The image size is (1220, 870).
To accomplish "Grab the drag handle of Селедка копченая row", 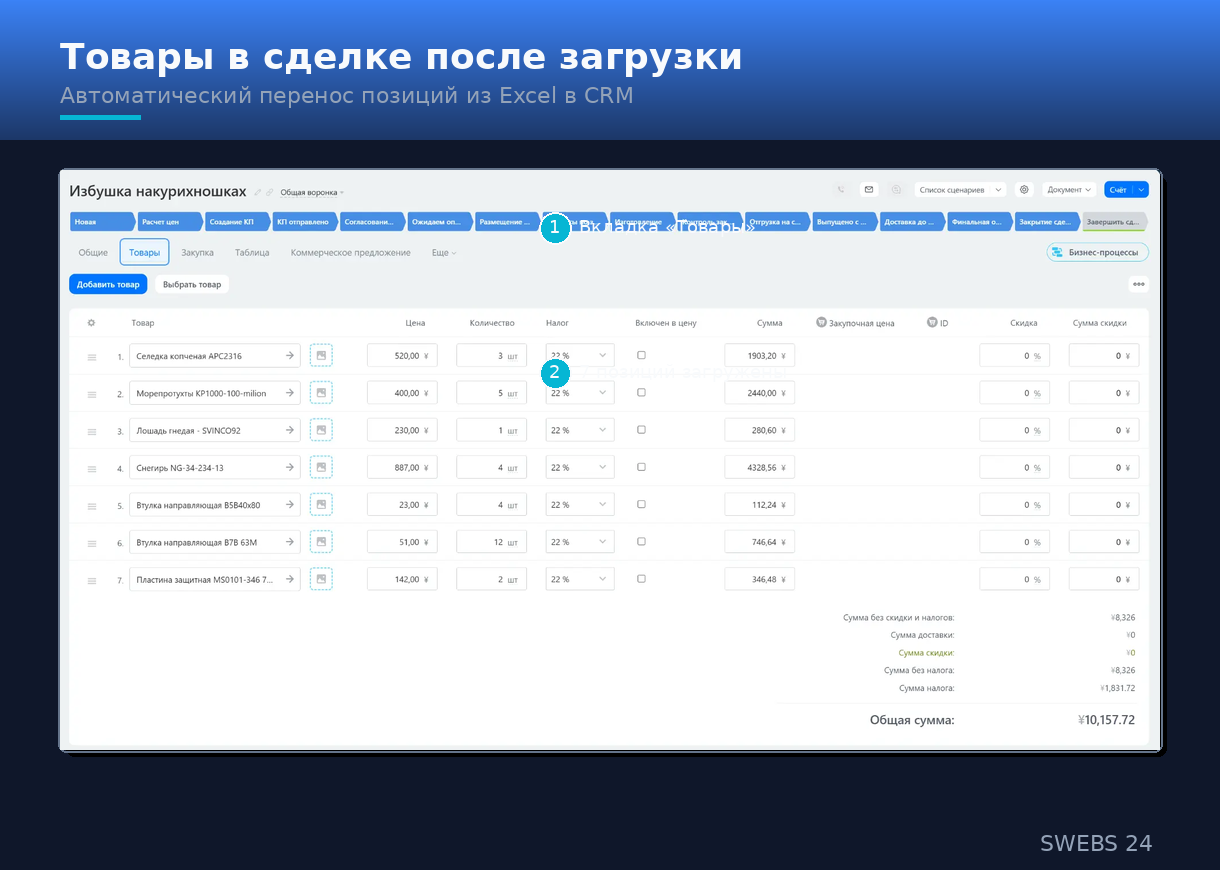I will point(92,356).
